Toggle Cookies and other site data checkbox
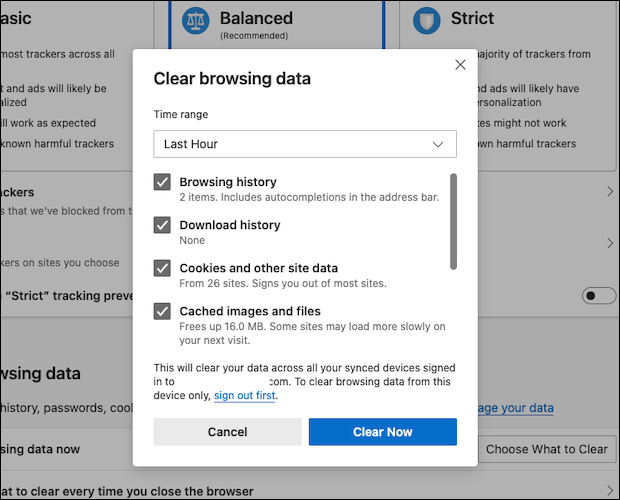Viewport: 620px width, 500px height. 162,268
